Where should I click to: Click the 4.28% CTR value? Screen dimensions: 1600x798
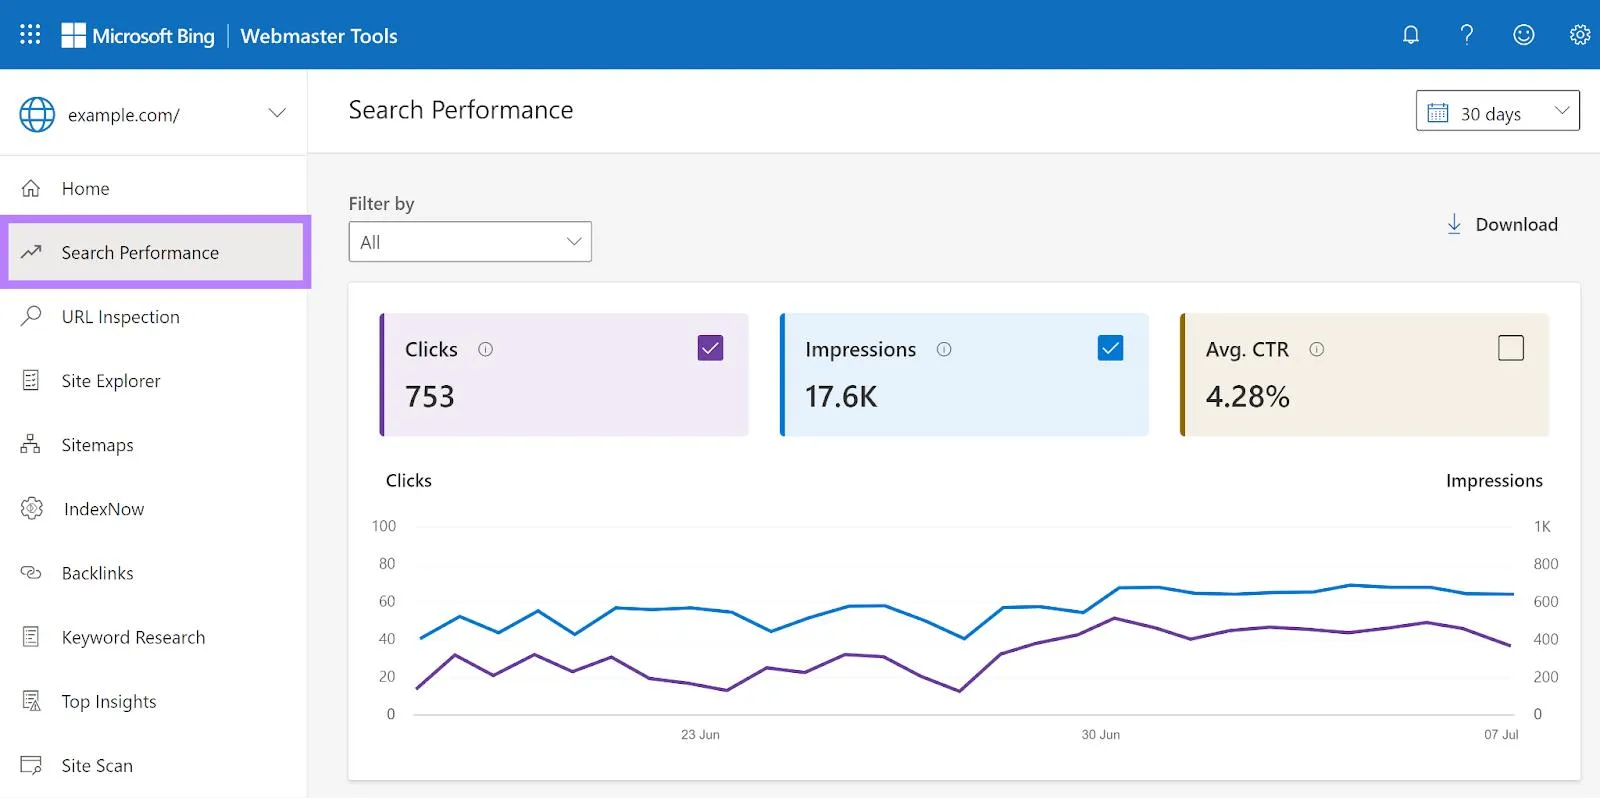point(1248,397)
